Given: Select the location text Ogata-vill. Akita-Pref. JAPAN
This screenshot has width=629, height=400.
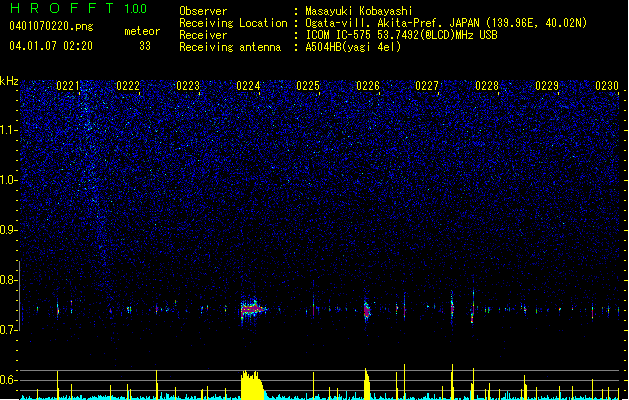Looking at the screenshot, I should [x=392, y=23].
